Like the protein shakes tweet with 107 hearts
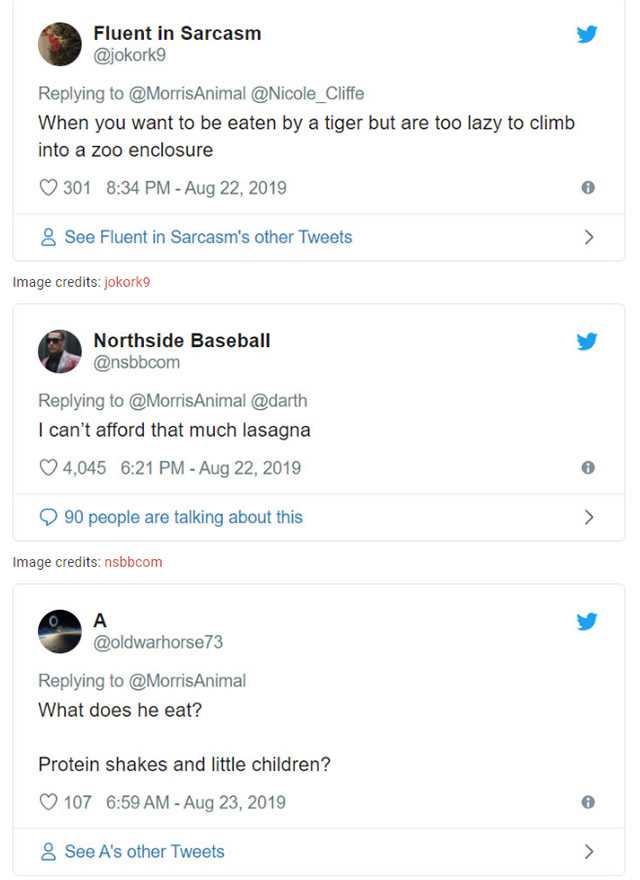 48,802
